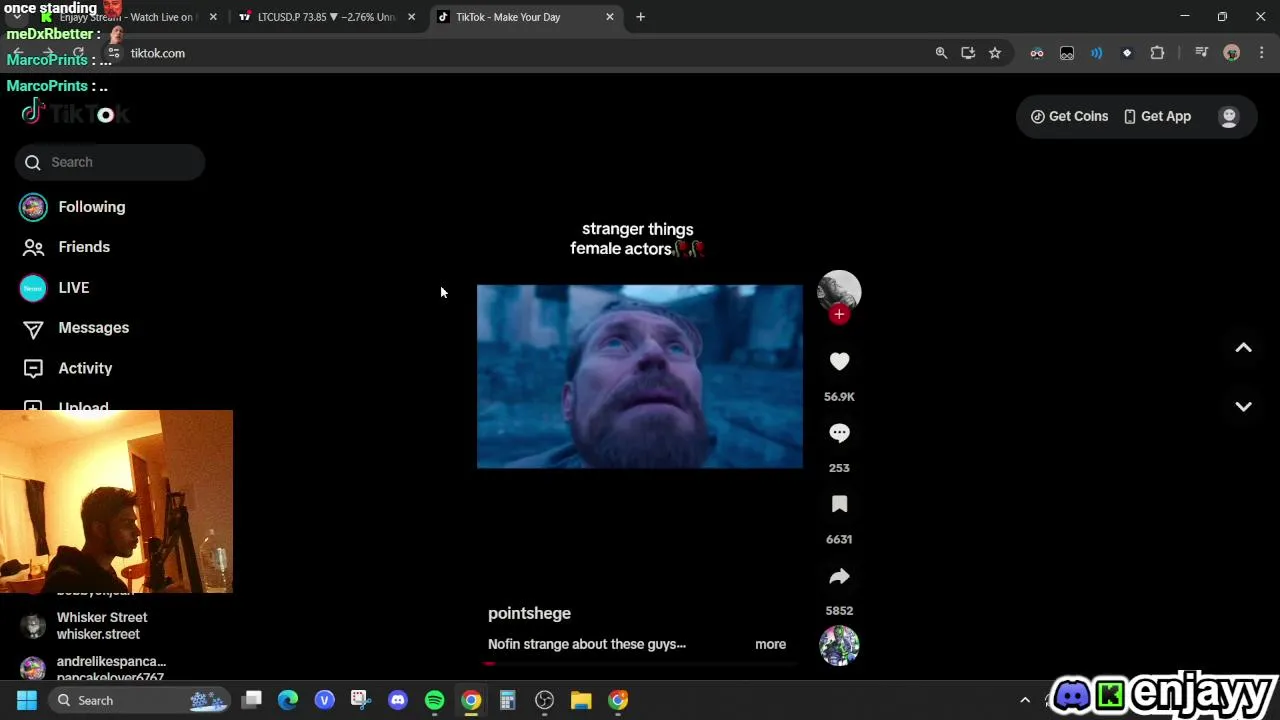
Task: Open the Upload page
Action: (65, 406)
